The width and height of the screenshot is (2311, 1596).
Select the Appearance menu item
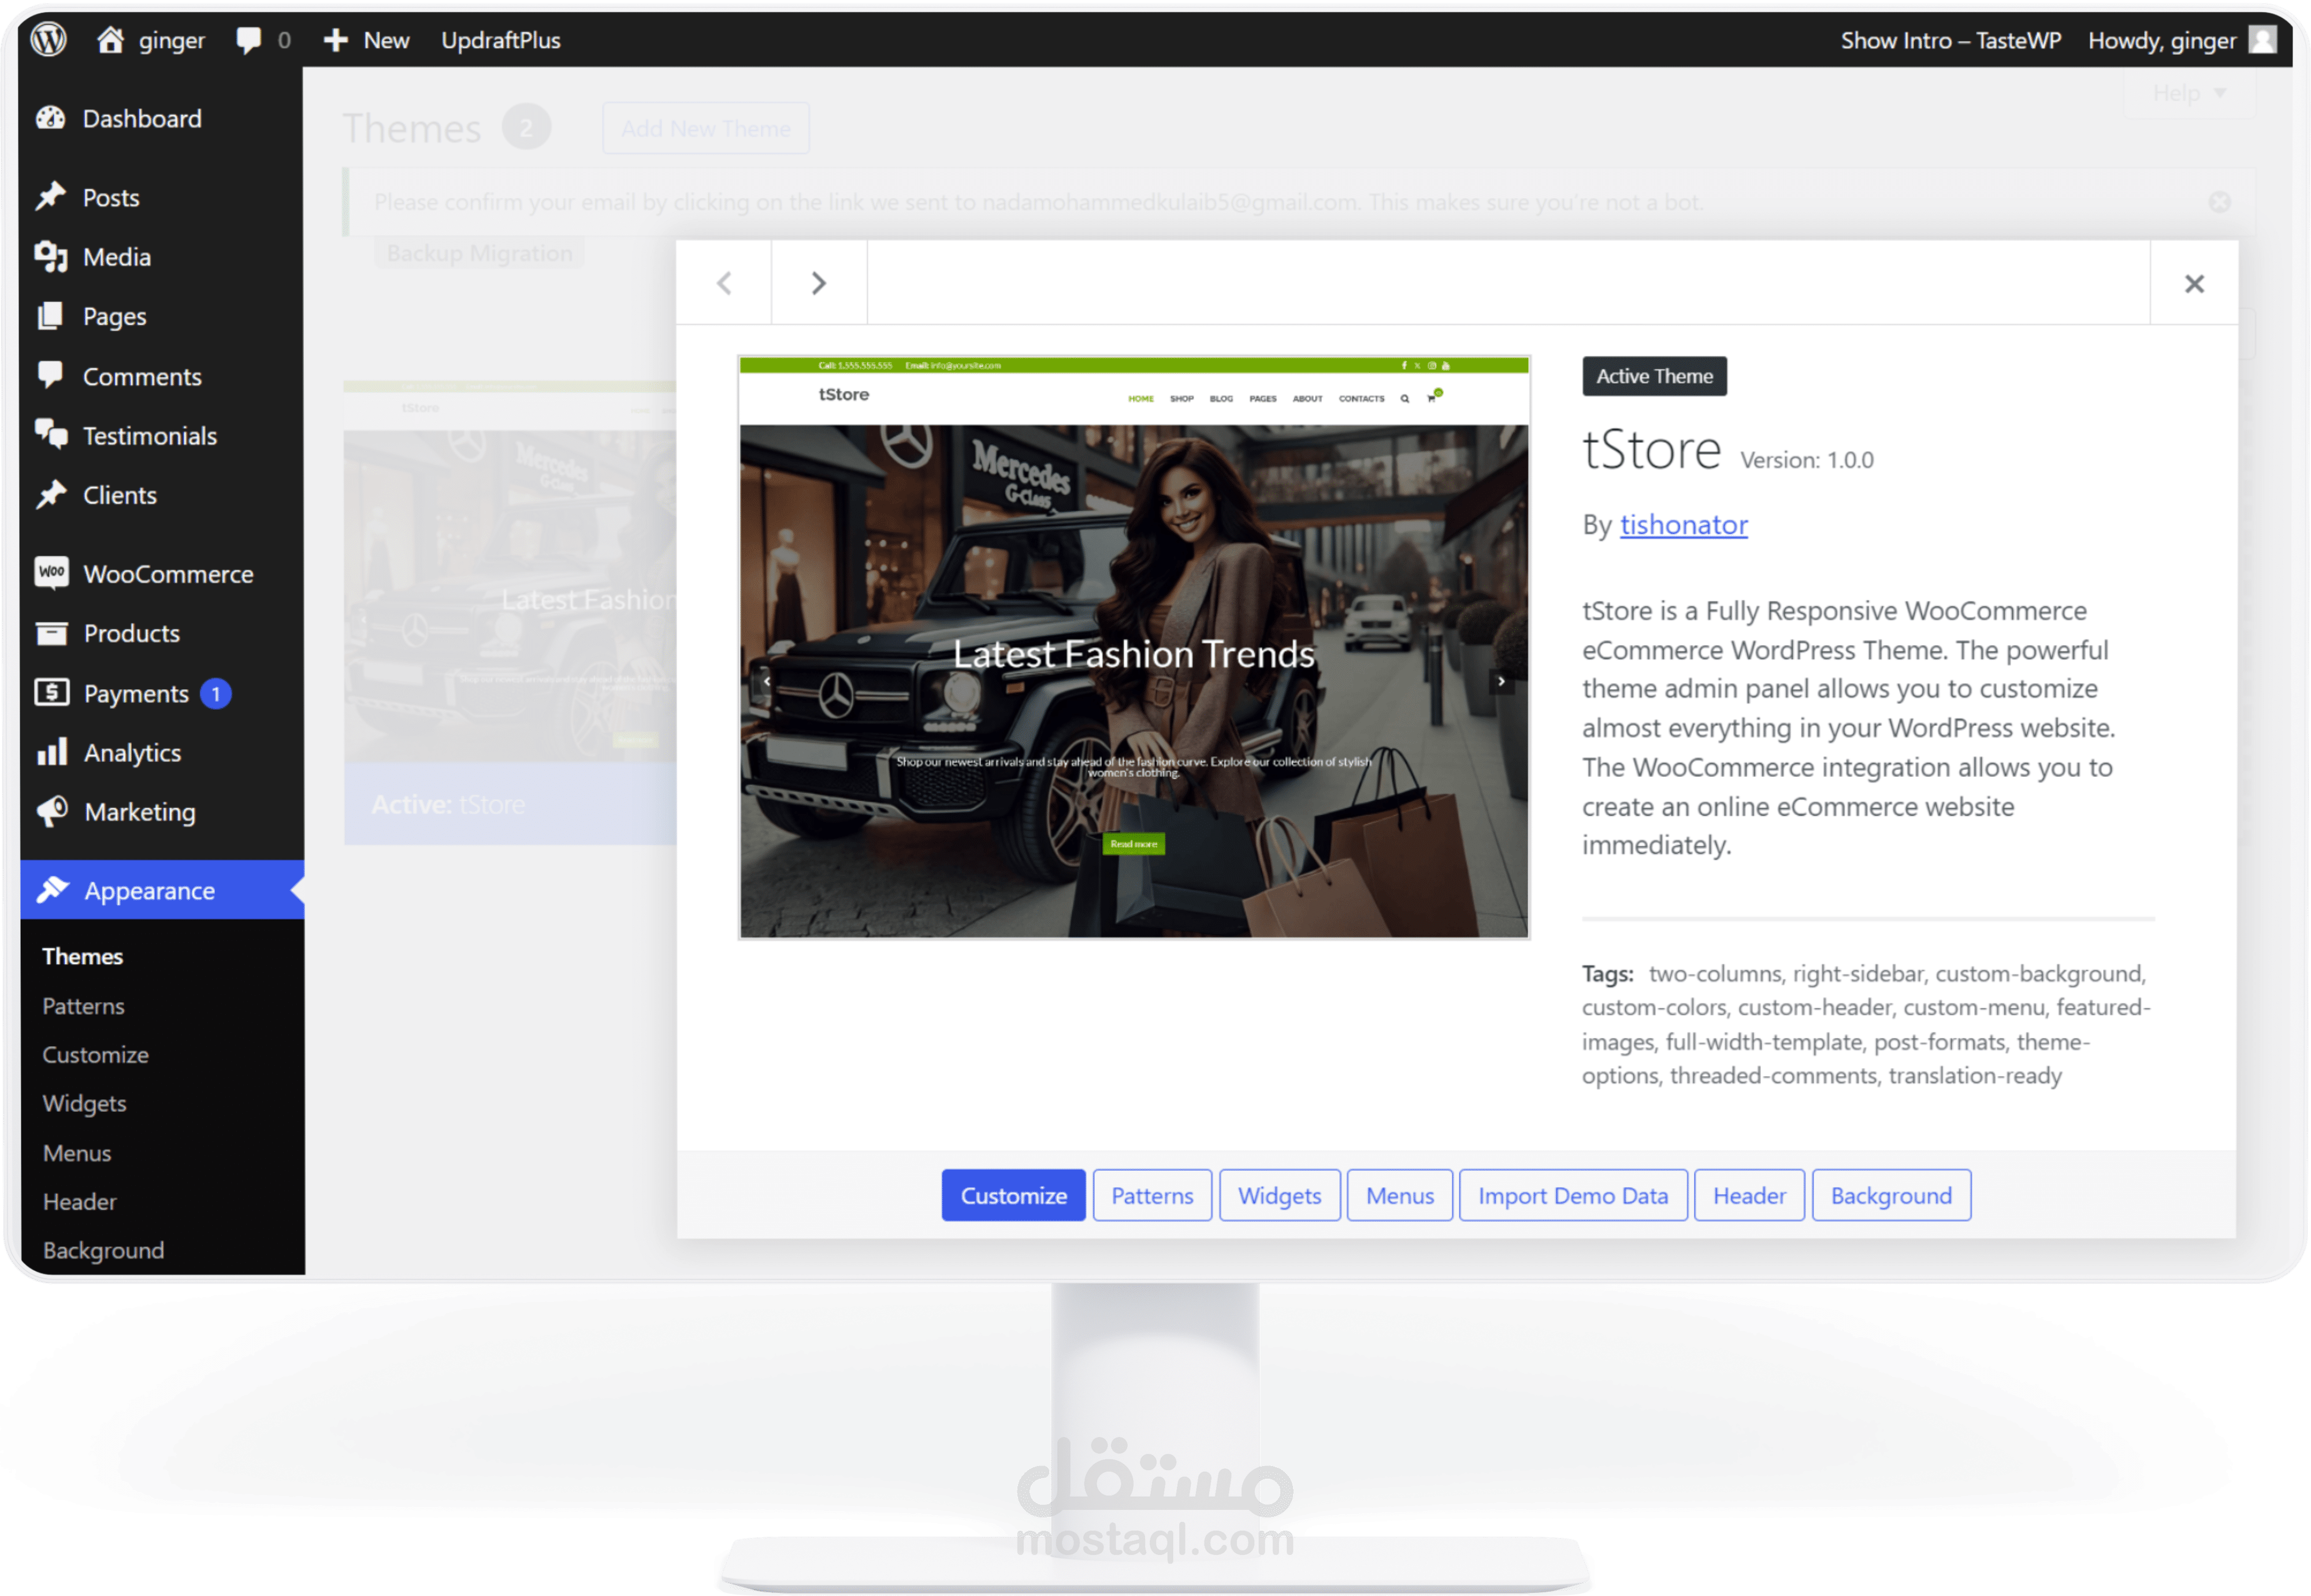click(162, 890)
